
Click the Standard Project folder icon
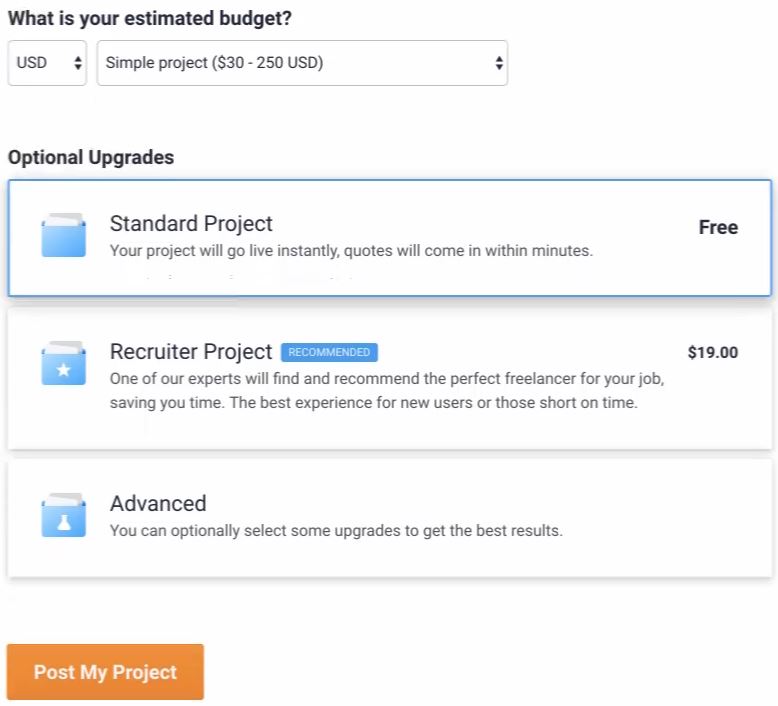pos(64,235)
